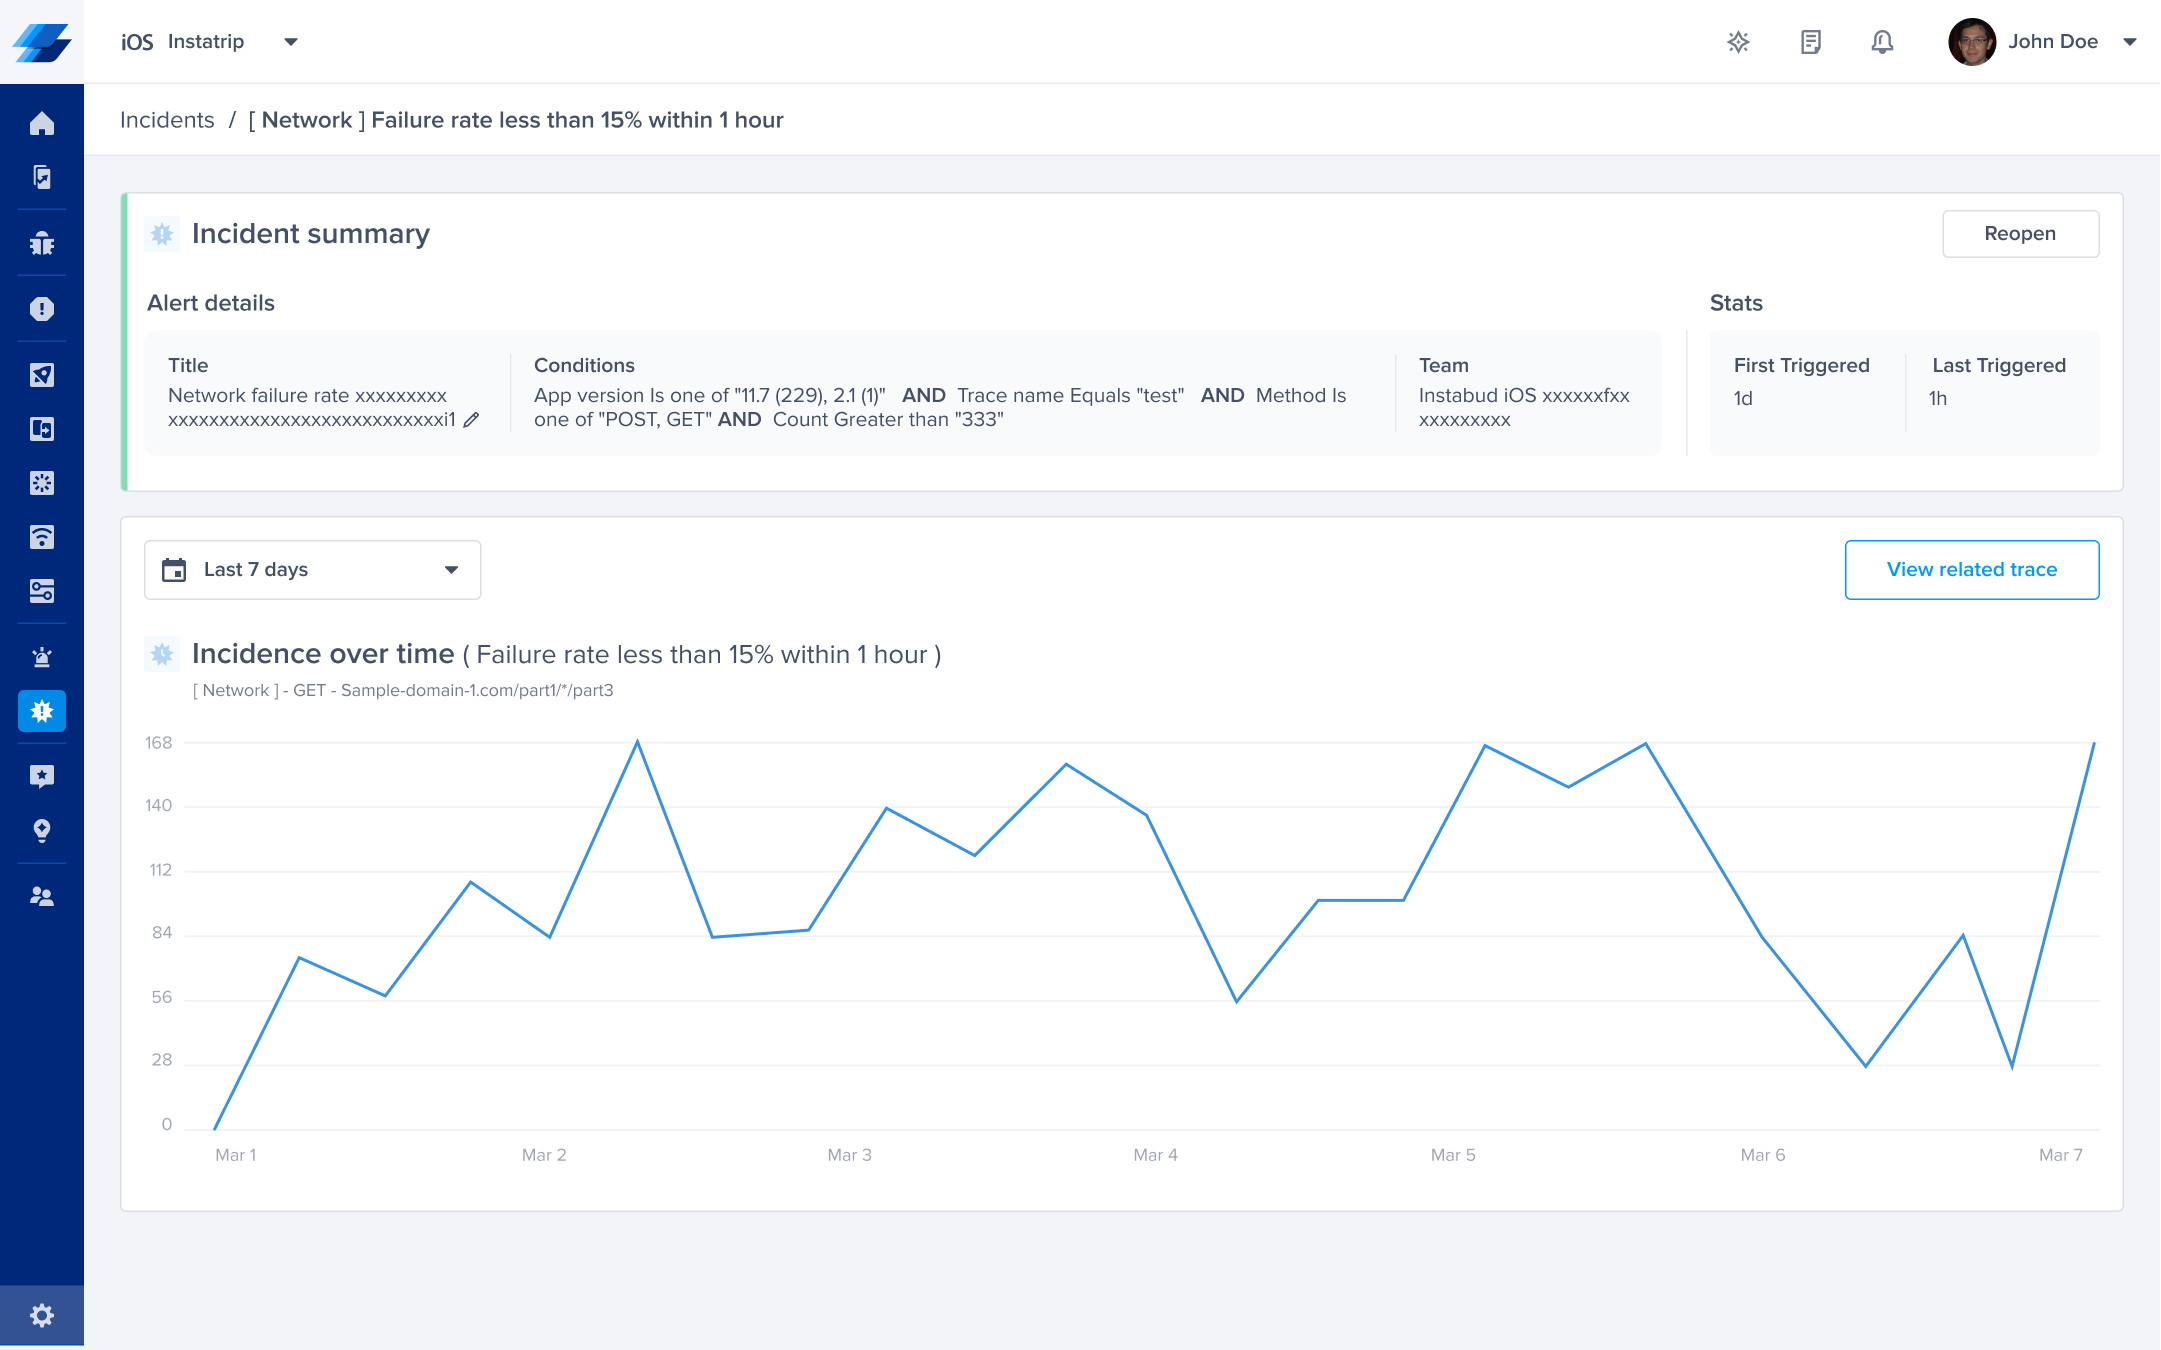The height and width of the screenshot is (1350, 2161).
Task: Open the document notes header icon
Action: point(1810,42)
